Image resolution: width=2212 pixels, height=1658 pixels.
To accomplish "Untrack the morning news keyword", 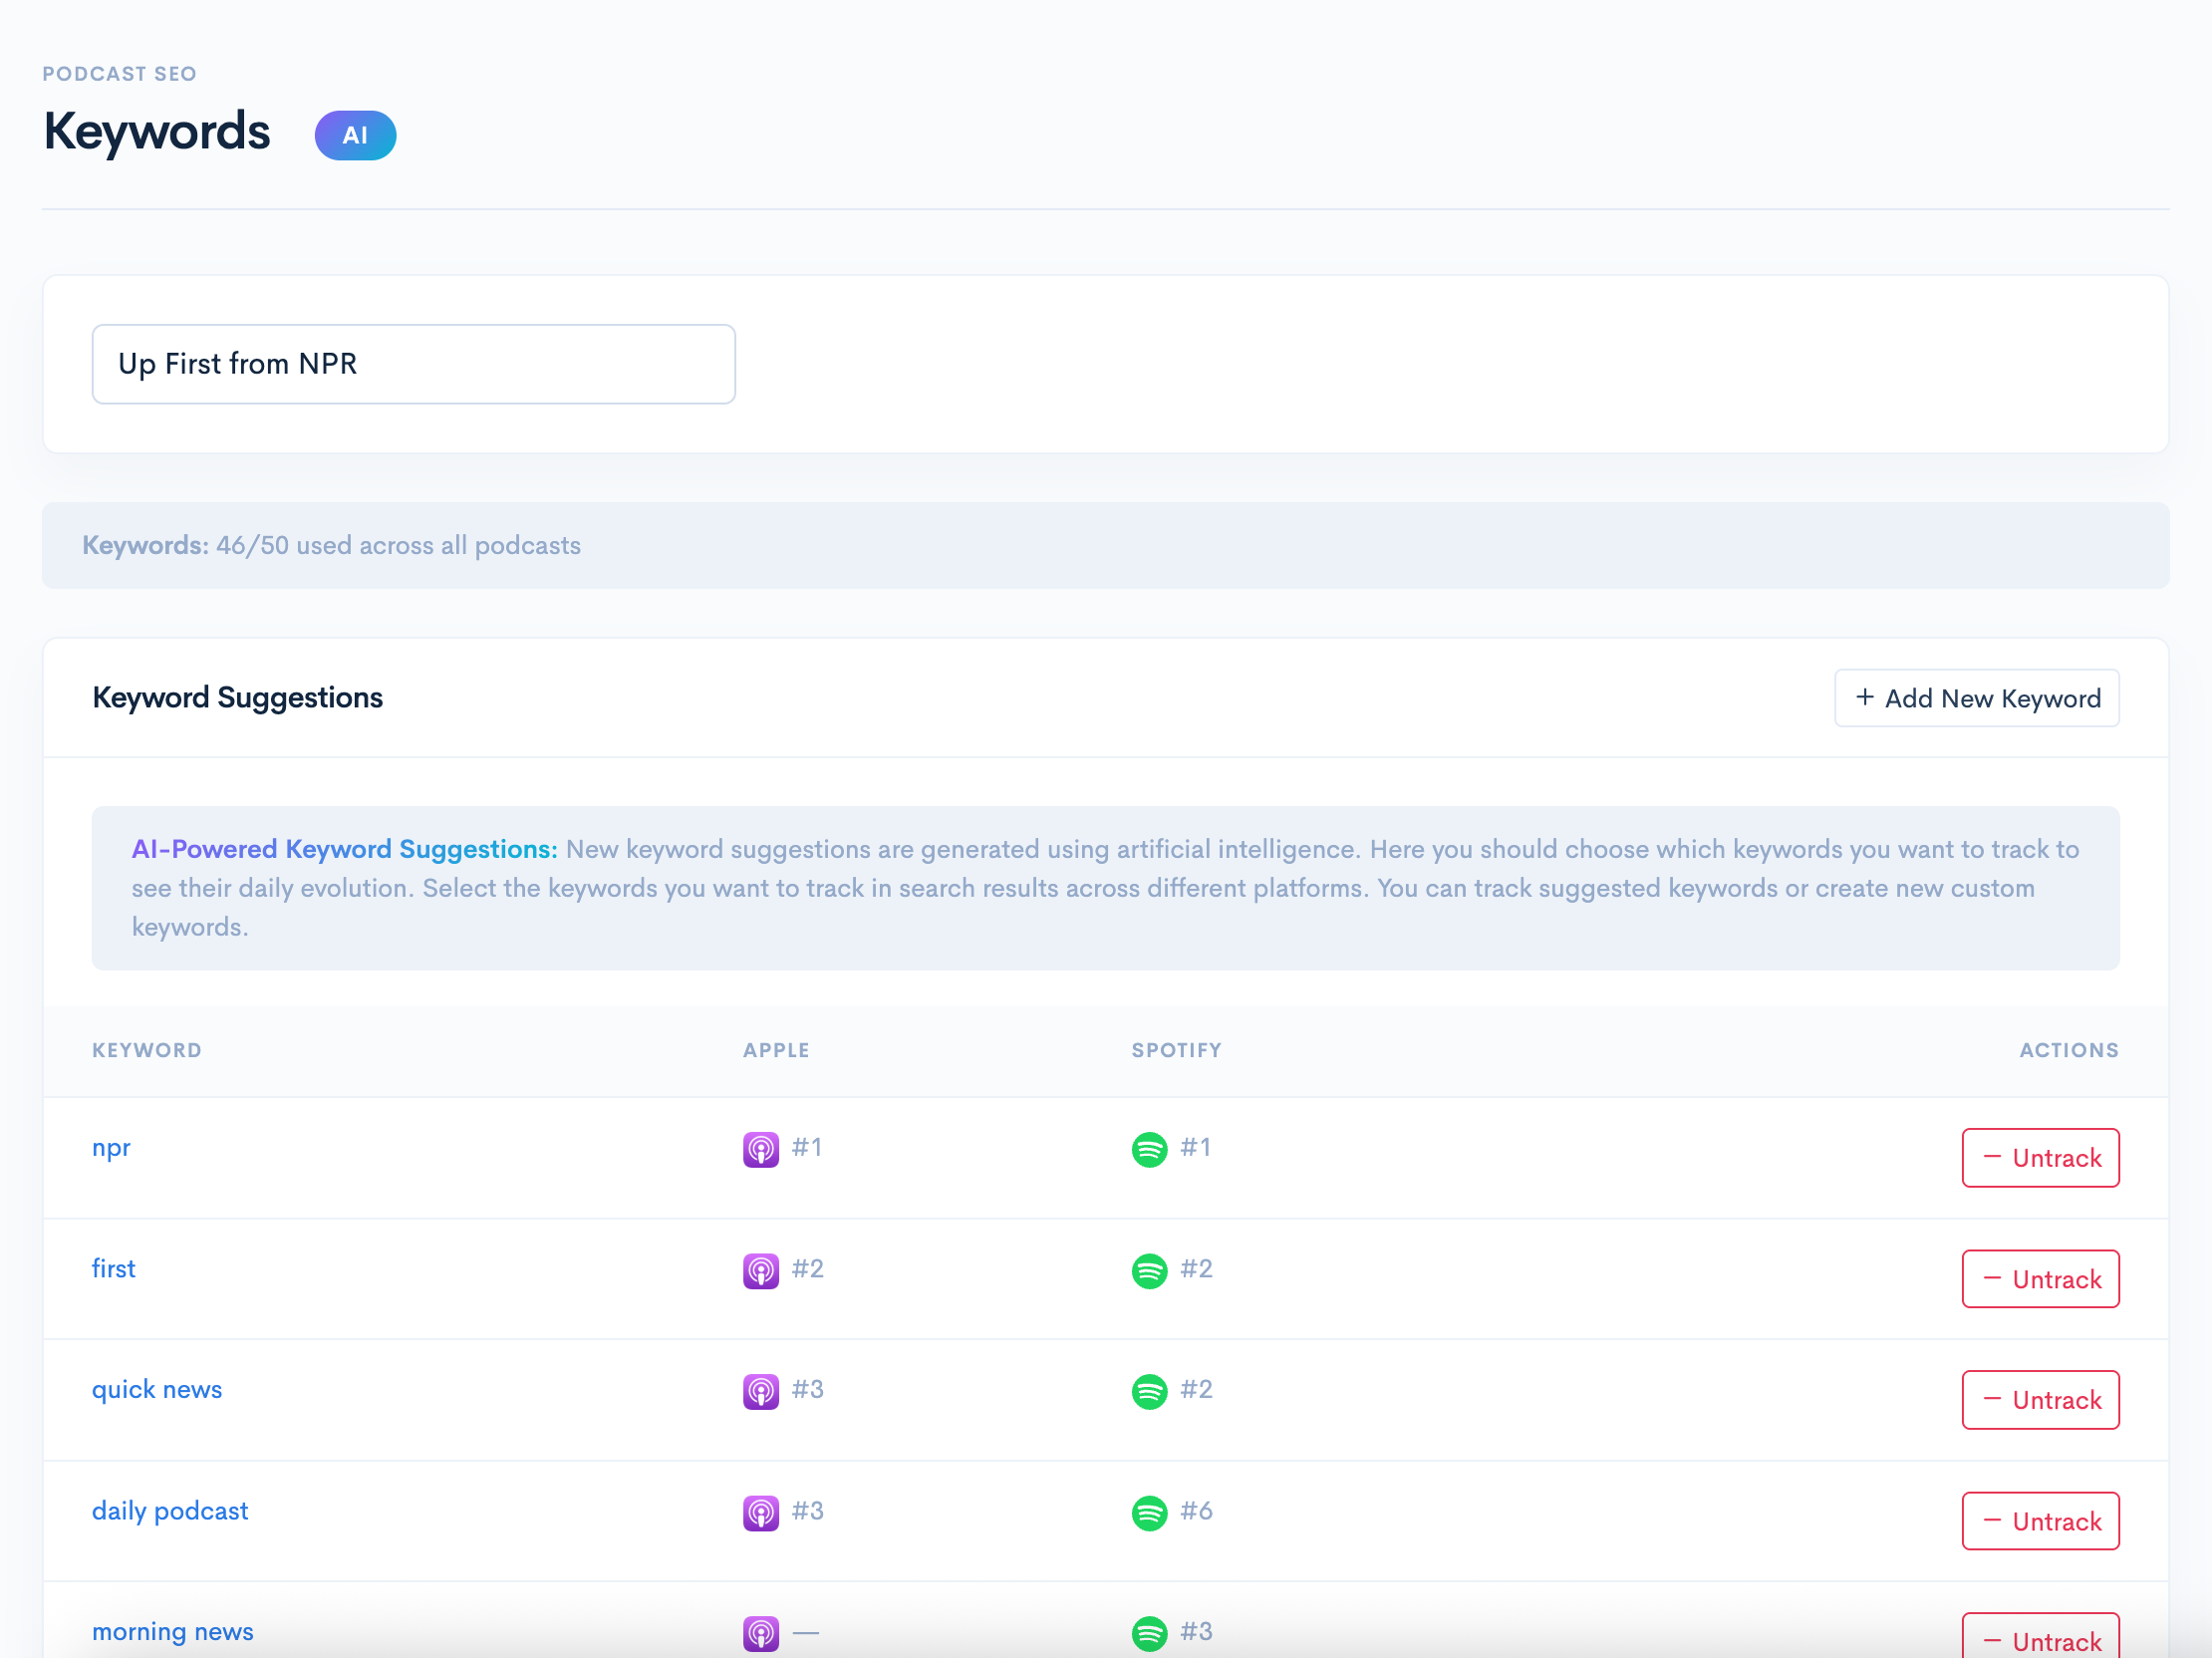I will click(2040, 1637).
